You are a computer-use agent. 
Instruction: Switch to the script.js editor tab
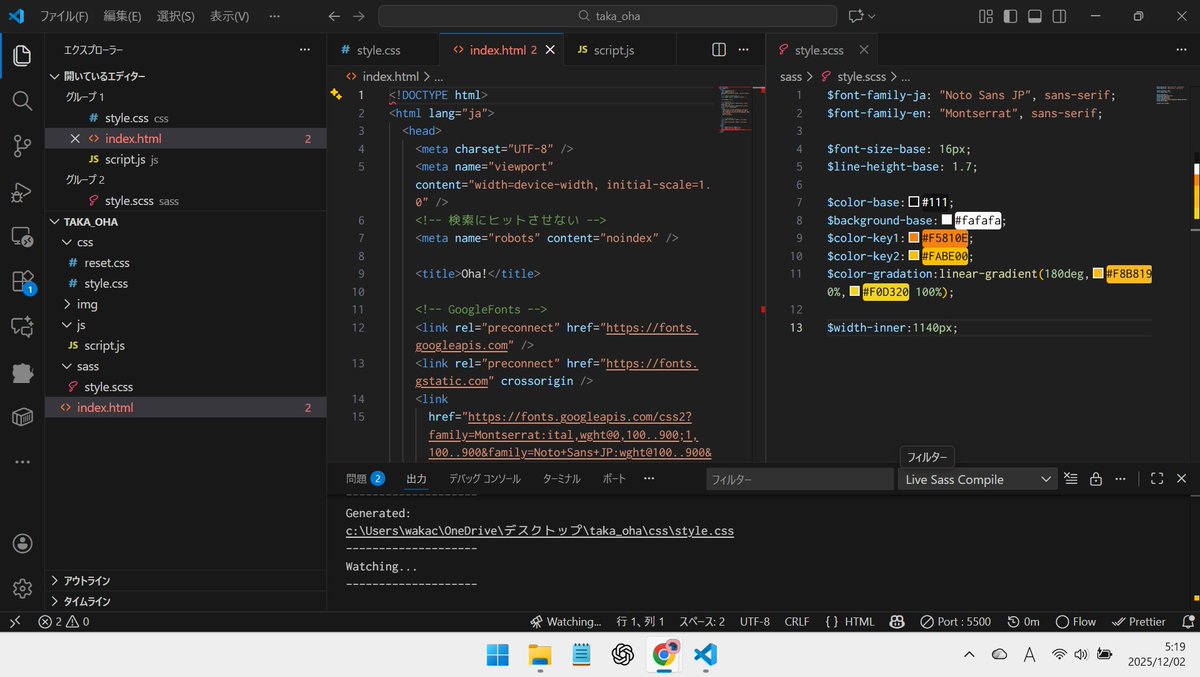[620, 50]
